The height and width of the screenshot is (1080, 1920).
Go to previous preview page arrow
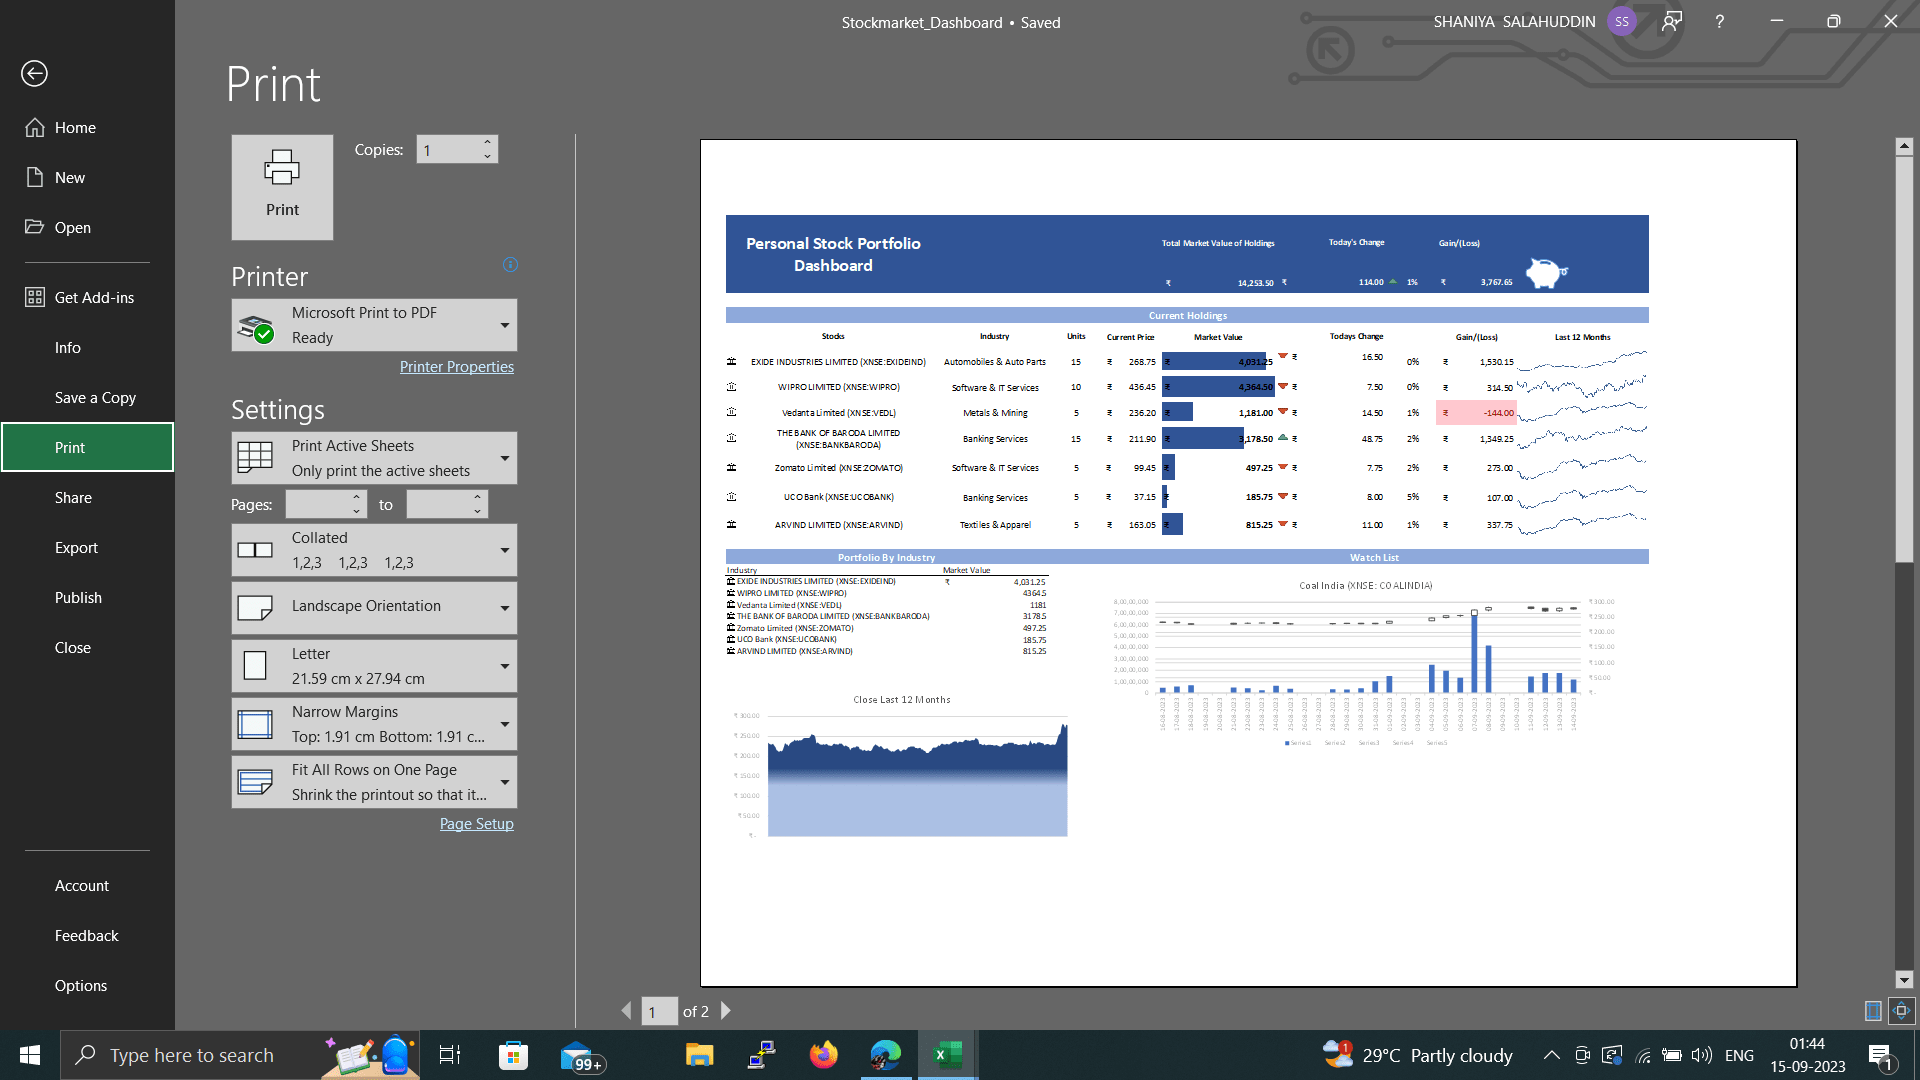tap(626, 1011)
